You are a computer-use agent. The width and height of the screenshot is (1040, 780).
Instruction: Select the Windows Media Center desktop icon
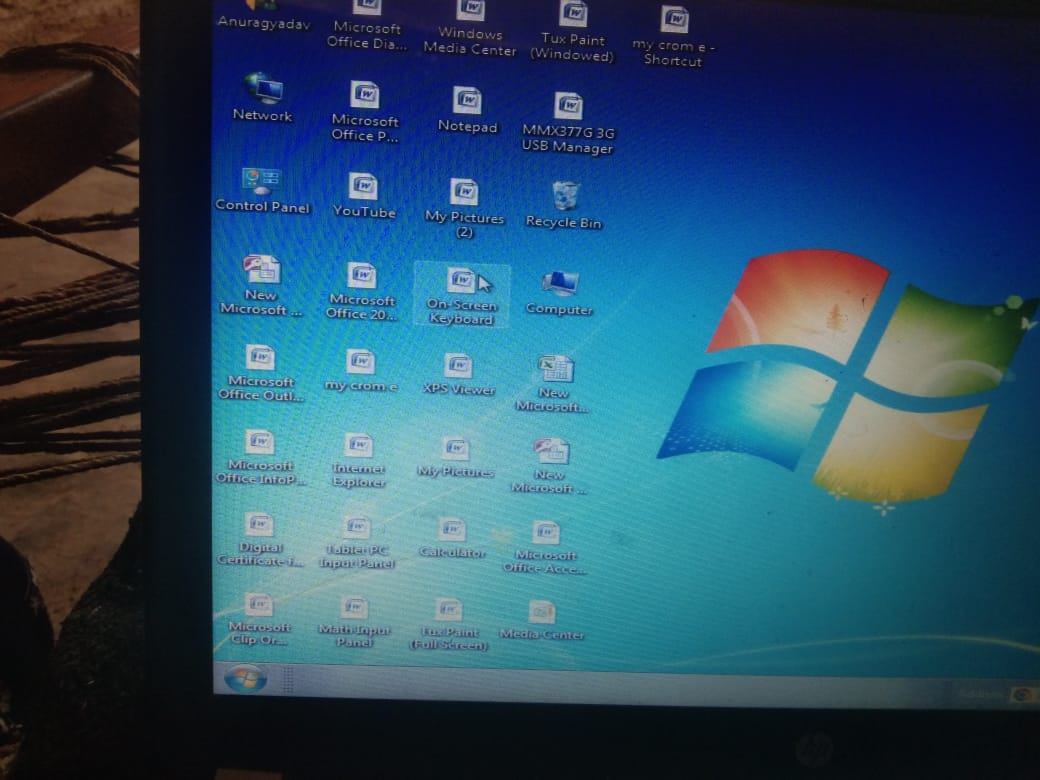pyautogui.click(x=470, y=28)
